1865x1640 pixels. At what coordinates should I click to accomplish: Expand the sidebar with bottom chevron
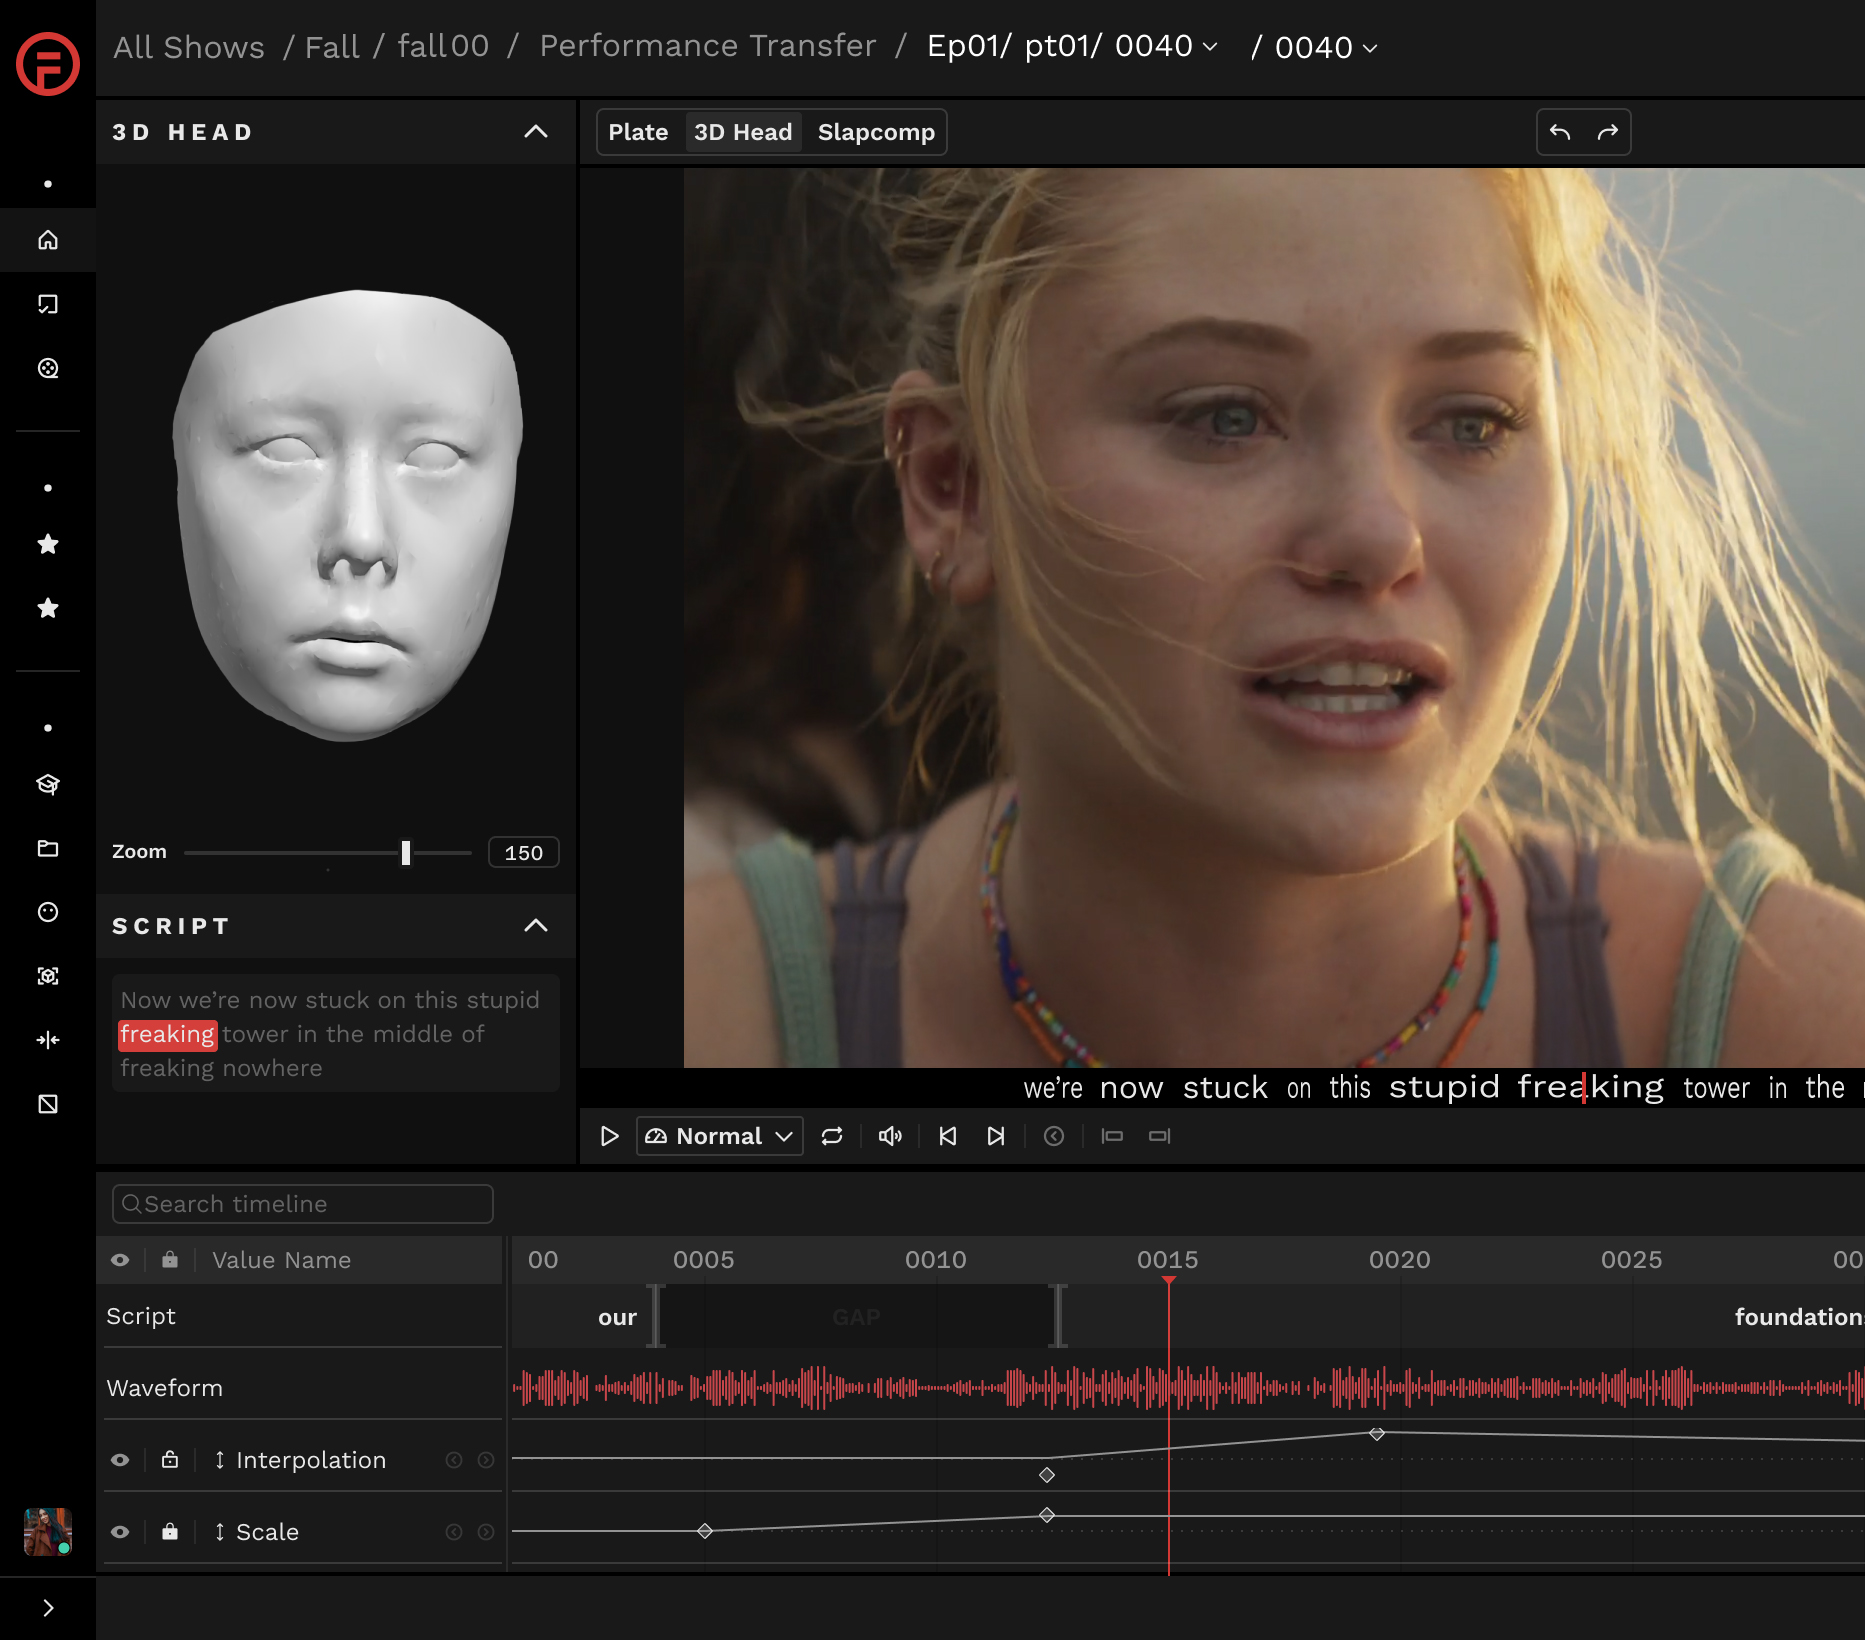point(48,1608)
